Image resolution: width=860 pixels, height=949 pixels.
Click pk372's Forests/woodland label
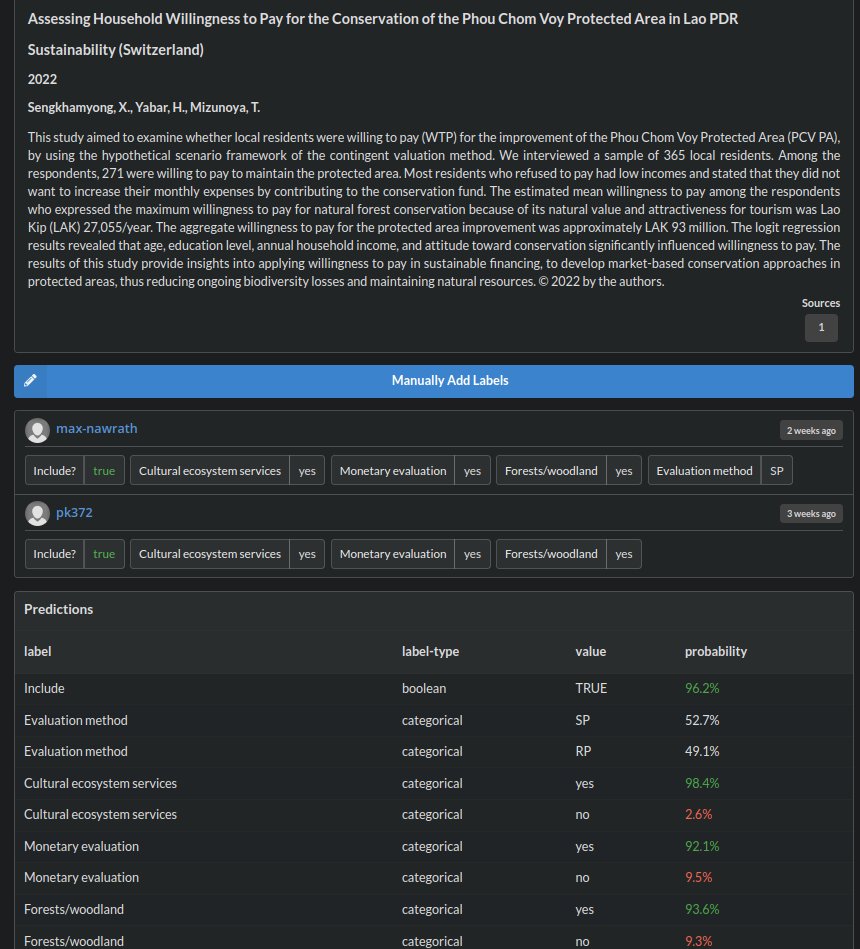[x=569, y=554]
